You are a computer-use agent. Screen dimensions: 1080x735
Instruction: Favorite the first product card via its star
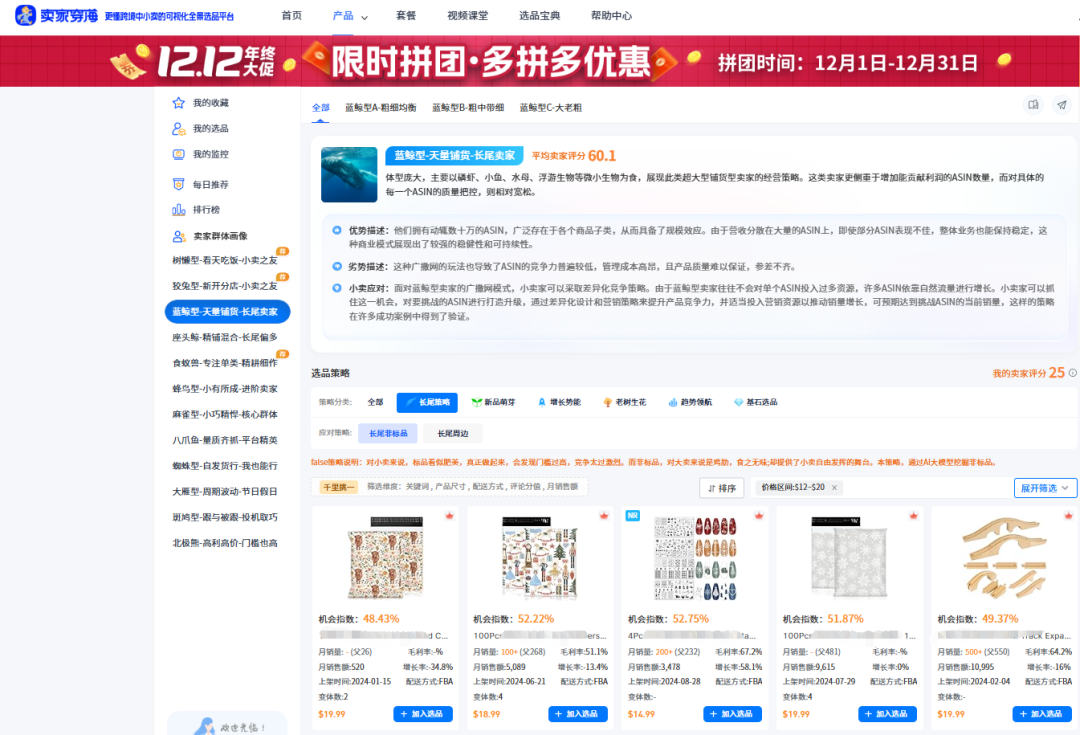[x=449, y=516]
